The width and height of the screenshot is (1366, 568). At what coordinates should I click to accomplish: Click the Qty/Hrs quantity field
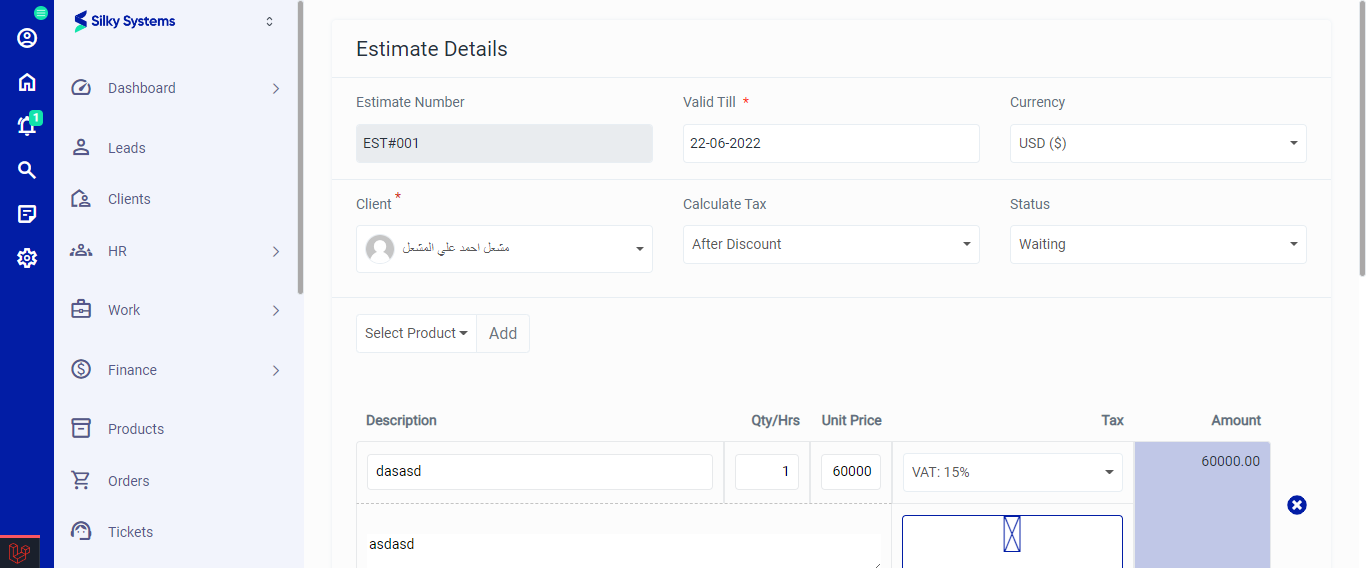(767, 471)
